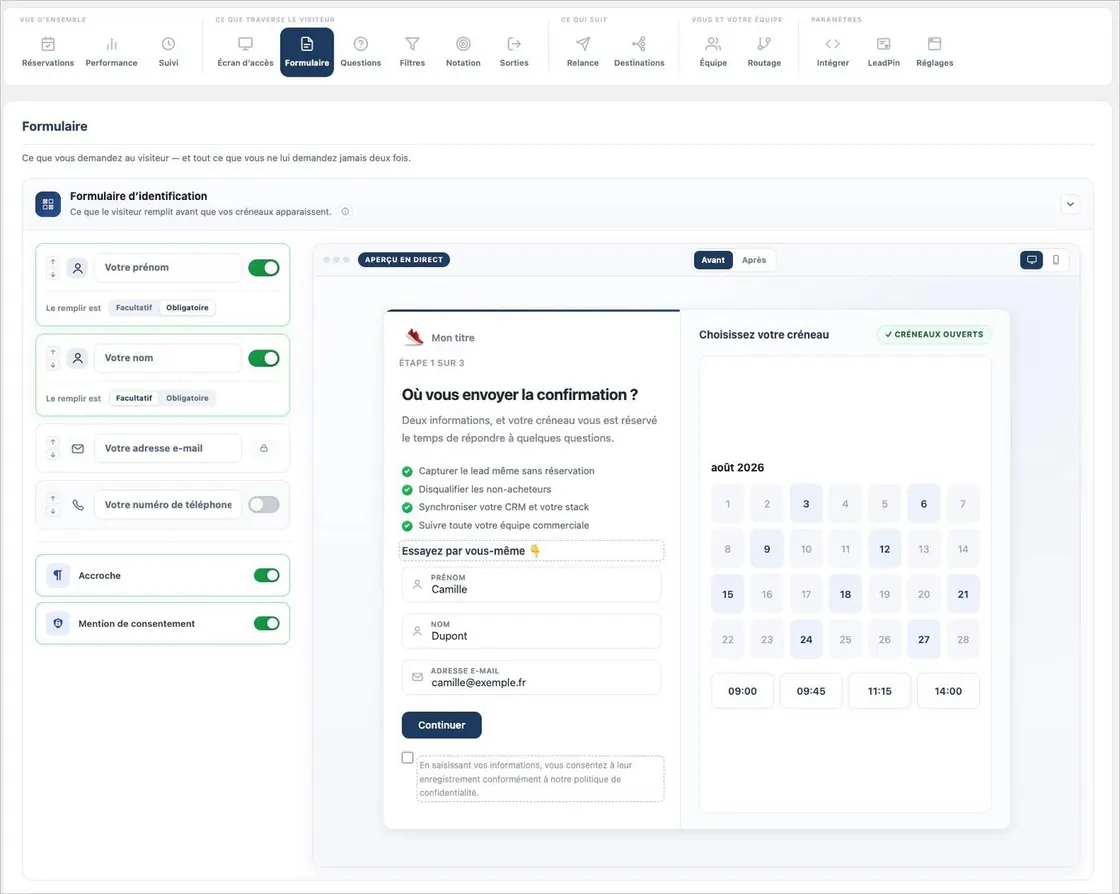Viewport: 1120px width, 894px height.
Task: Click the lock icon on the e-mail field
Action: point(264,448)
